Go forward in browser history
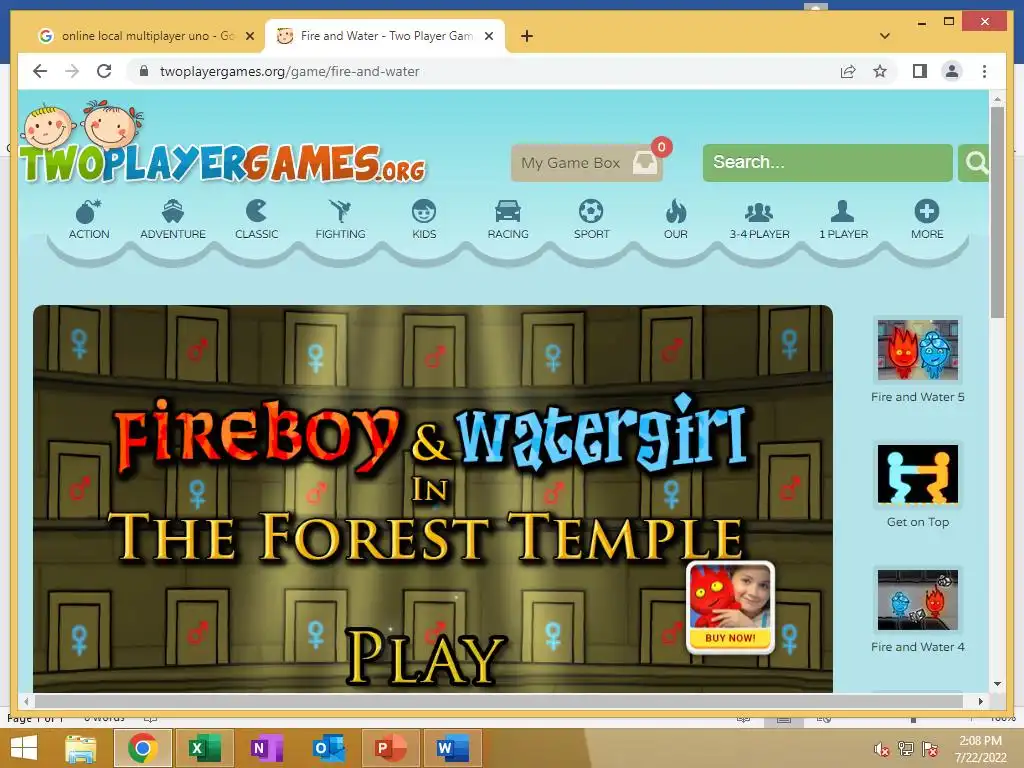The width and height of the screenshot is (1024, 768). [72, 71]
